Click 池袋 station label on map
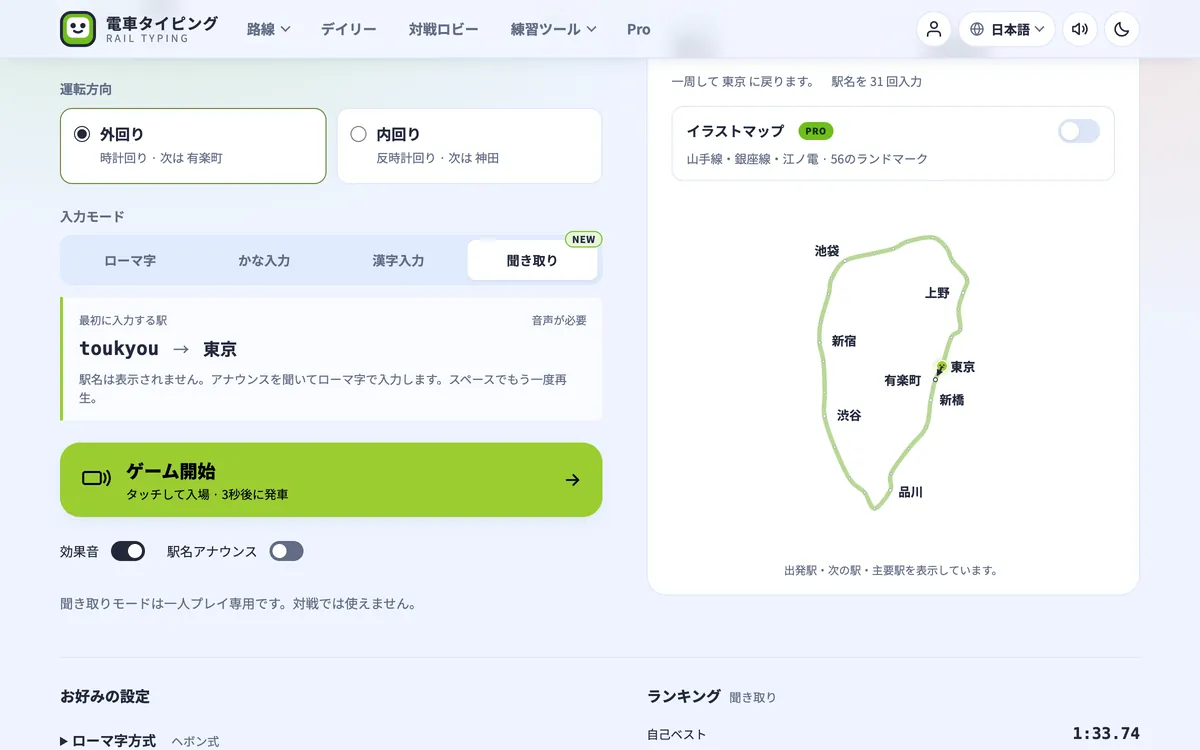The height and width of the screenshot is (750, 1200). point(827,251)
